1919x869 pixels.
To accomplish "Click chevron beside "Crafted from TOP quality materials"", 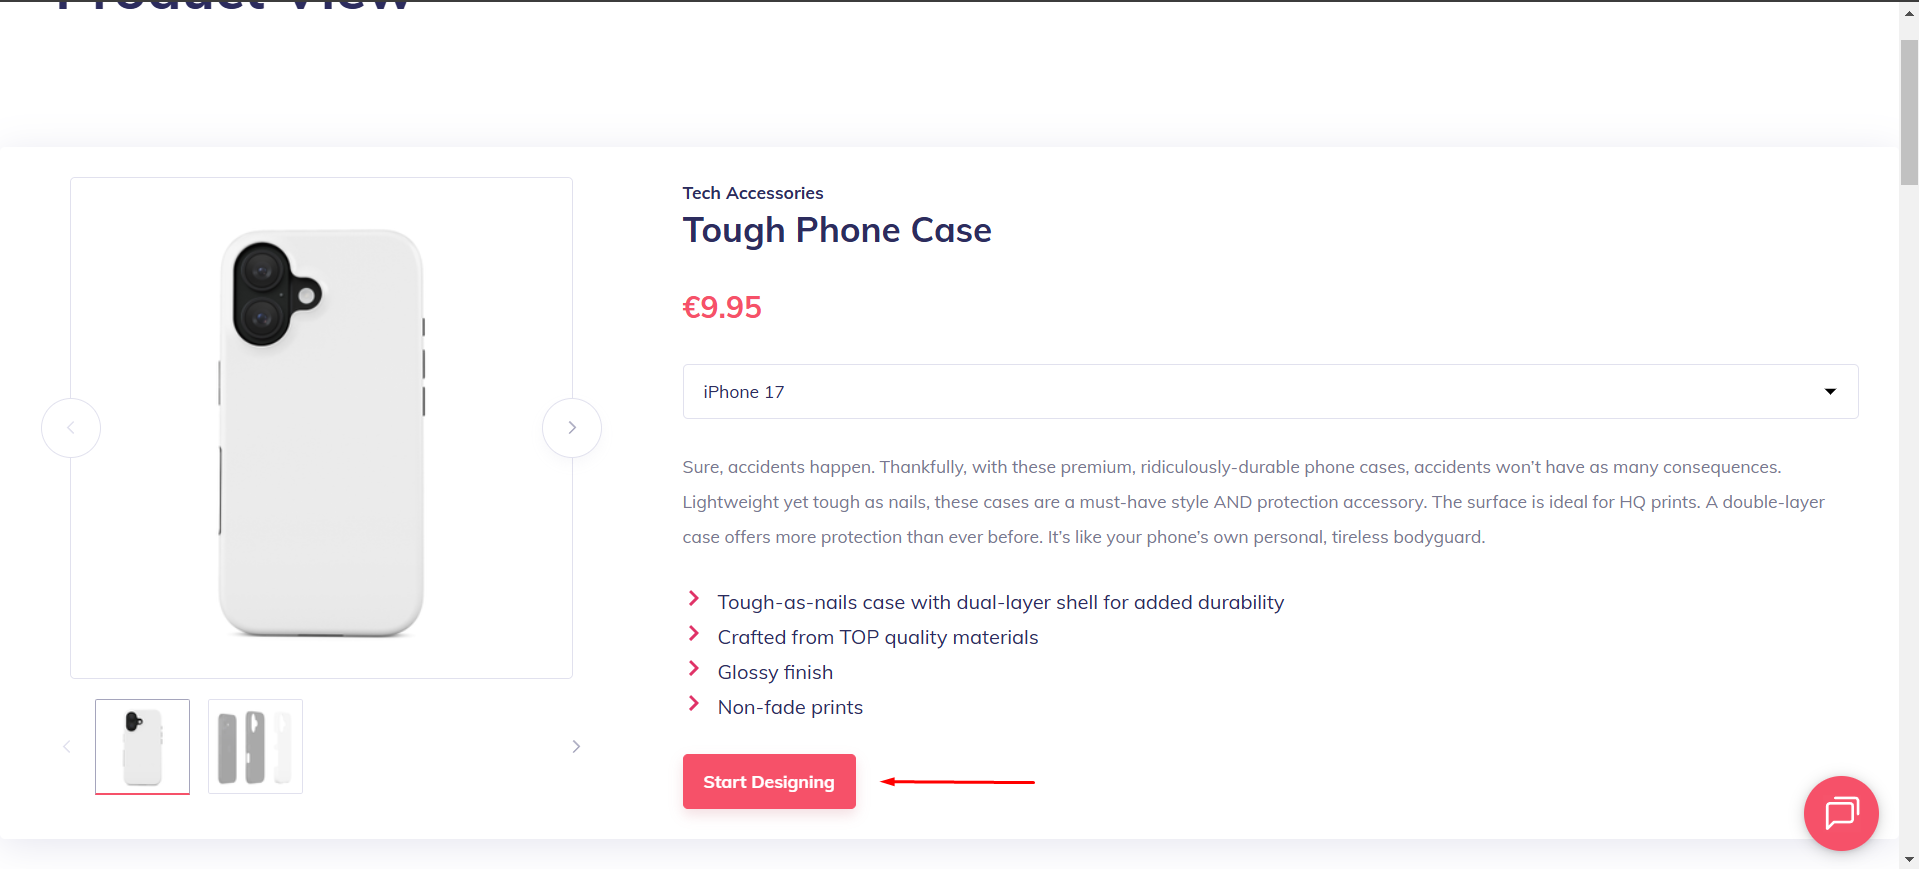I will pos(694,634).
